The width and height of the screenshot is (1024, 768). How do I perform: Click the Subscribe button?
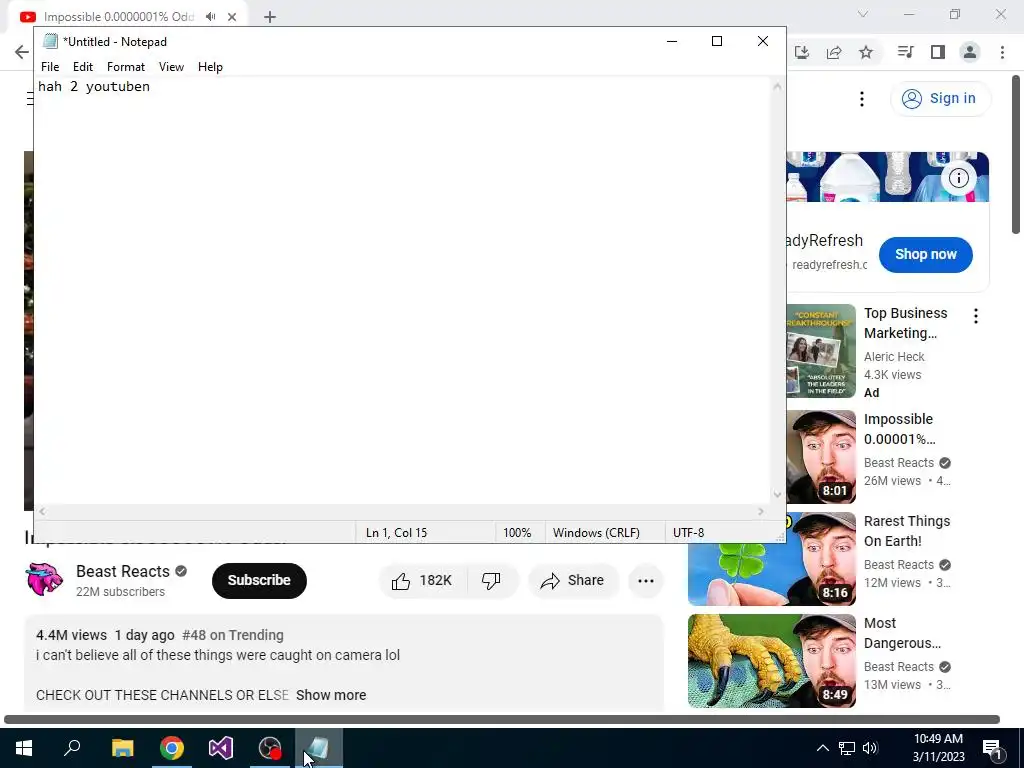point(259,580)
